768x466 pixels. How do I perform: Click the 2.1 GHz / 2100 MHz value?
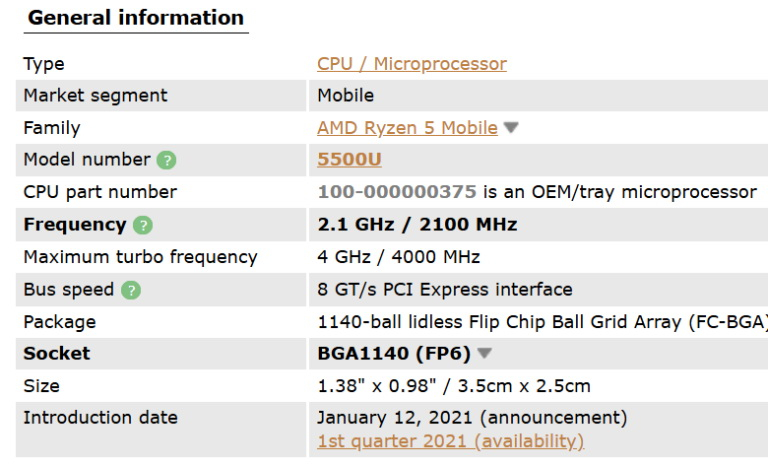417,225
